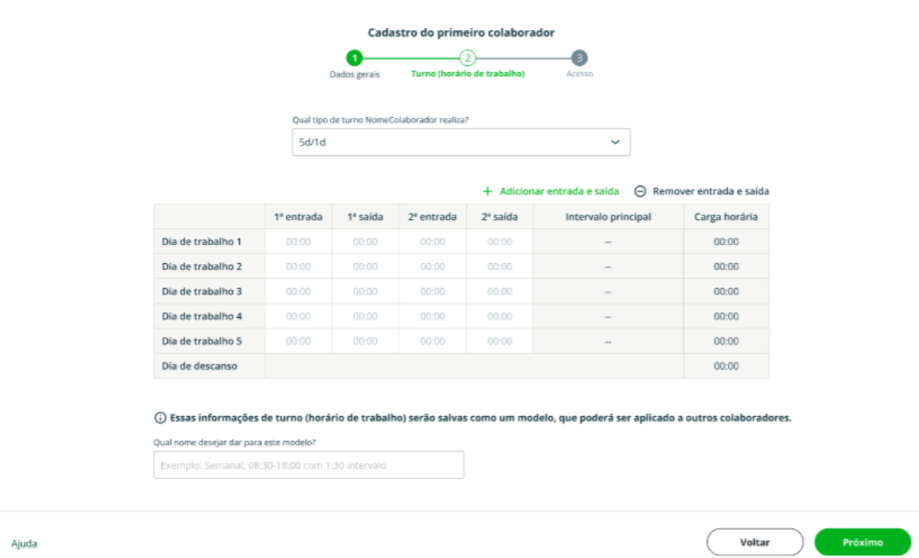Open the Ajuda help link
Viewport: 919px width, 558px height.
point(24,543)
